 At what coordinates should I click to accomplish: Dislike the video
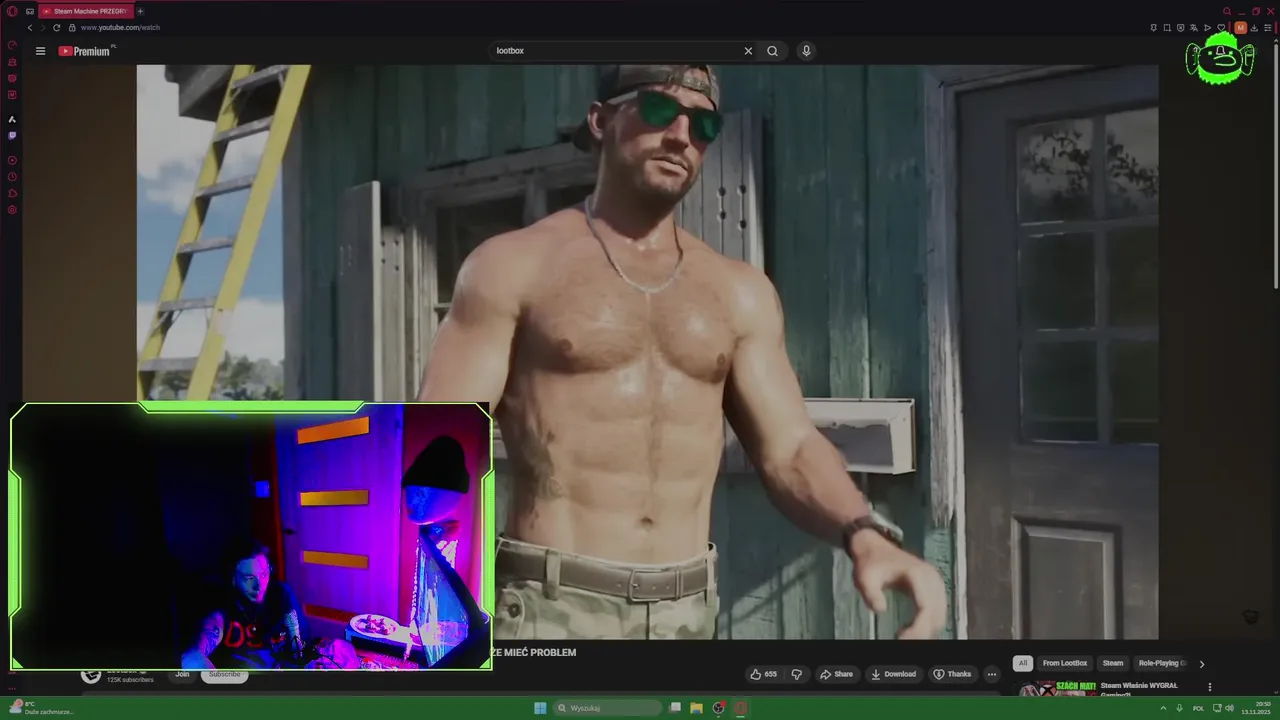point(797,674)
